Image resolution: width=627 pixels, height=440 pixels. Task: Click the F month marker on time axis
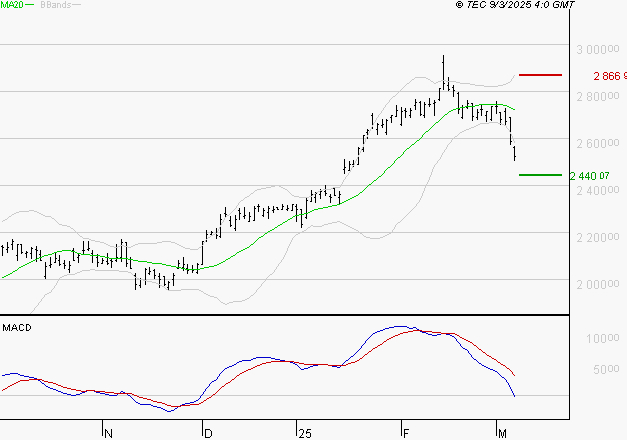406,434
